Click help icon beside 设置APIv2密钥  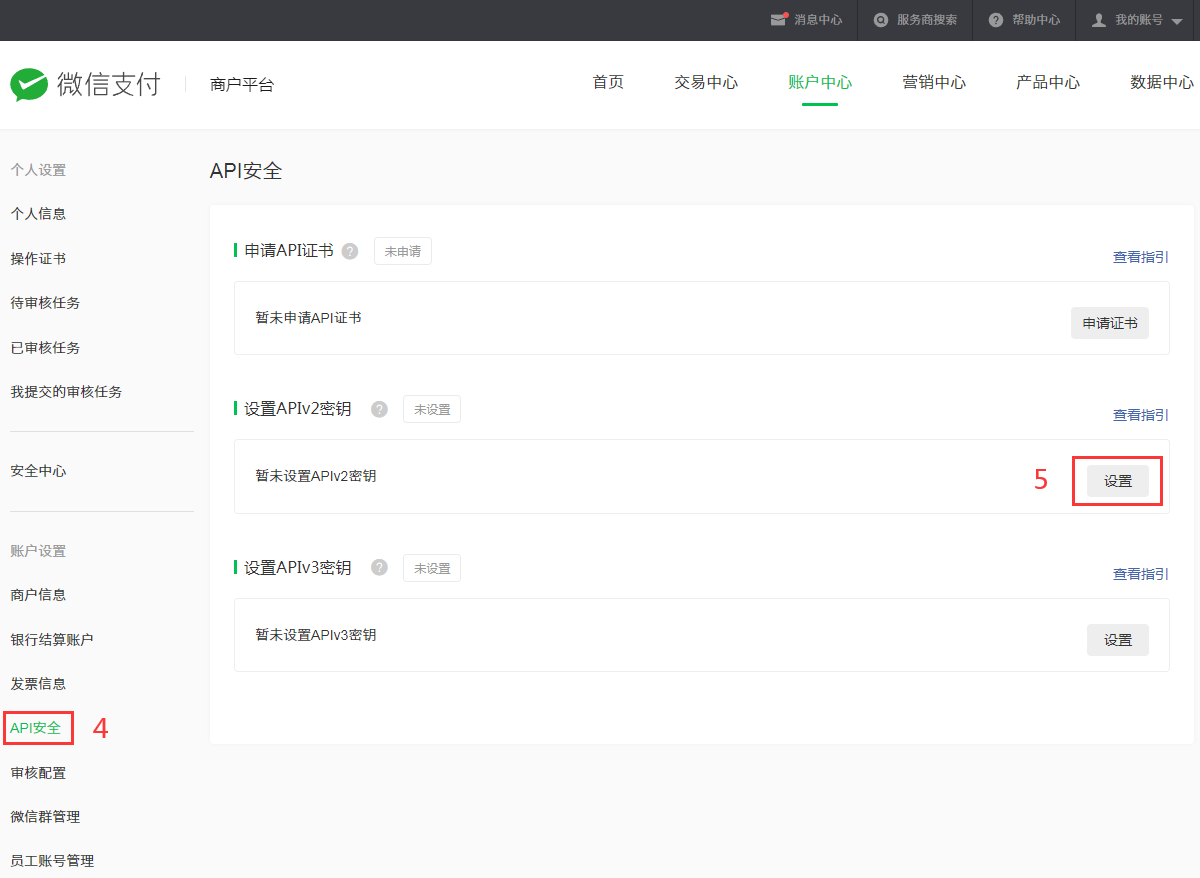379,409
